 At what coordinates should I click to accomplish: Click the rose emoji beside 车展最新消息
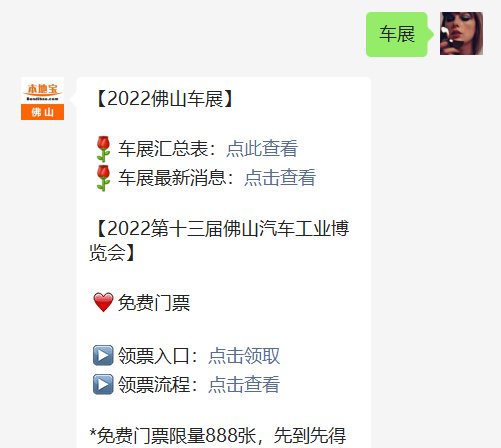103,178
